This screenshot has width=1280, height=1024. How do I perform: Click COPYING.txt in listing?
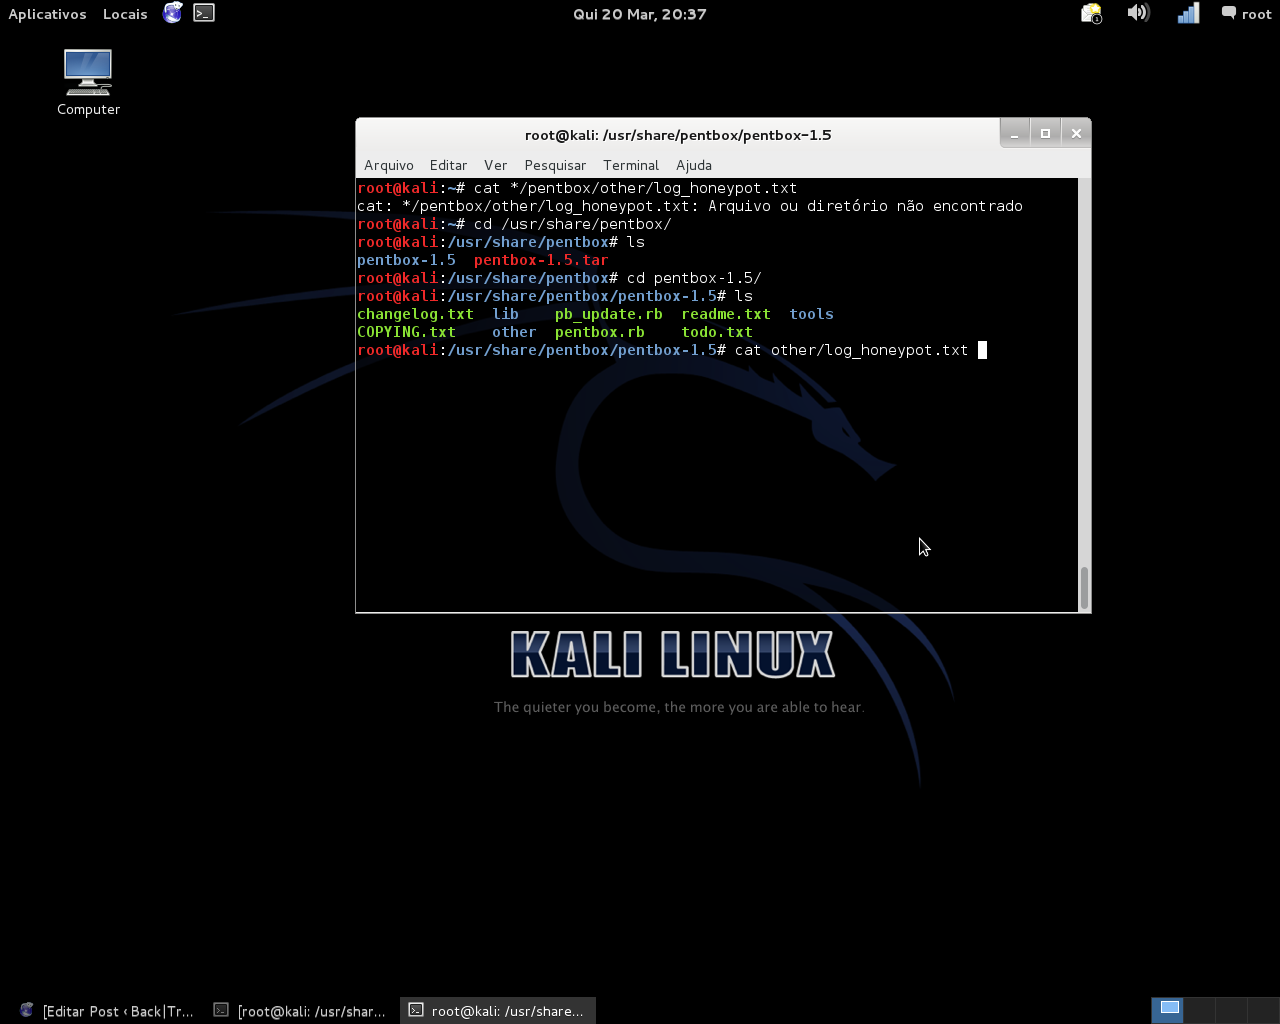(x=406, y=332)
